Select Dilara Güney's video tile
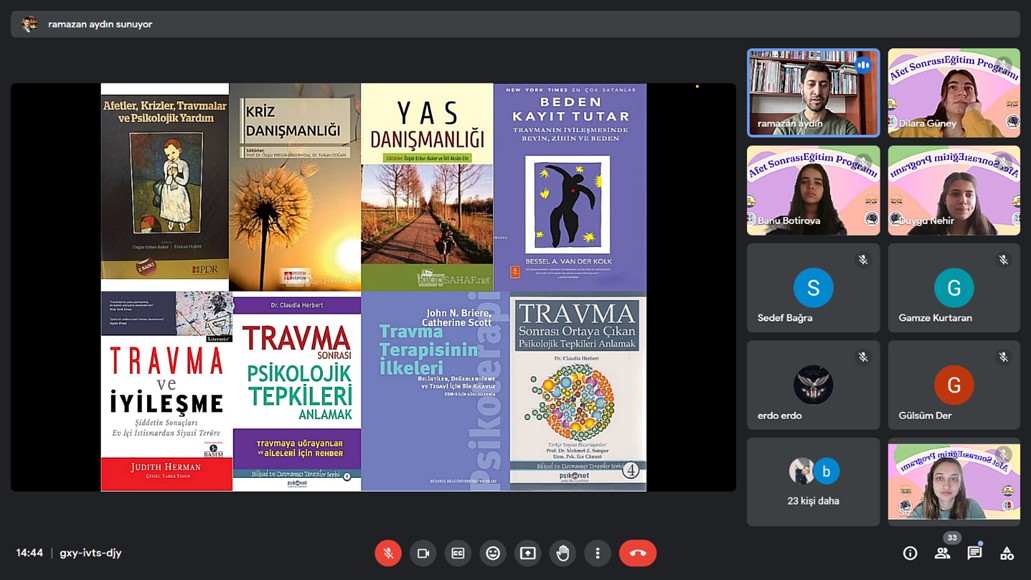Image resolution: width=1031 pixels, height=580 pixels. click(x=954, y=93)
